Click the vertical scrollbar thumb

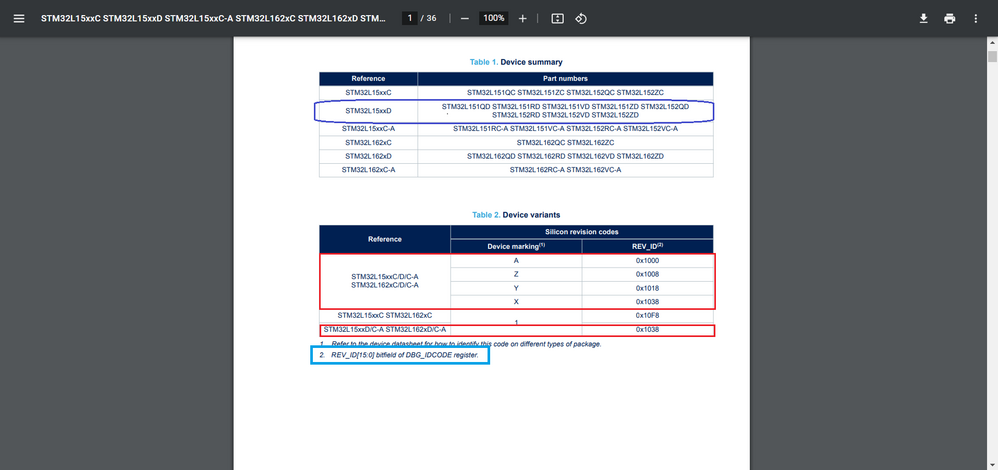(992, 57)
